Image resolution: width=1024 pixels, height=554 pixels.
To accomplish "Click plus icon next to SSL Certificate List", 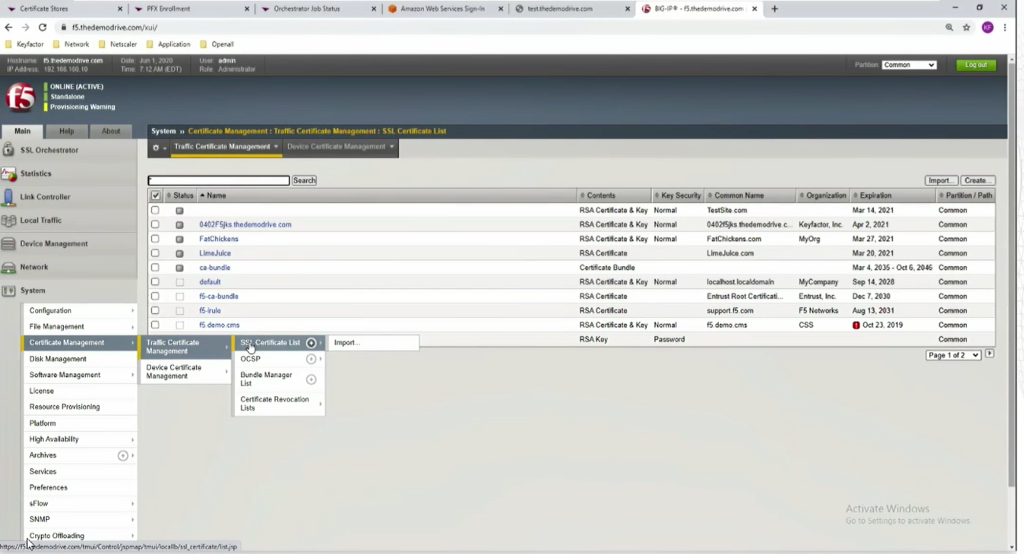I will click(x=312, y=343).
